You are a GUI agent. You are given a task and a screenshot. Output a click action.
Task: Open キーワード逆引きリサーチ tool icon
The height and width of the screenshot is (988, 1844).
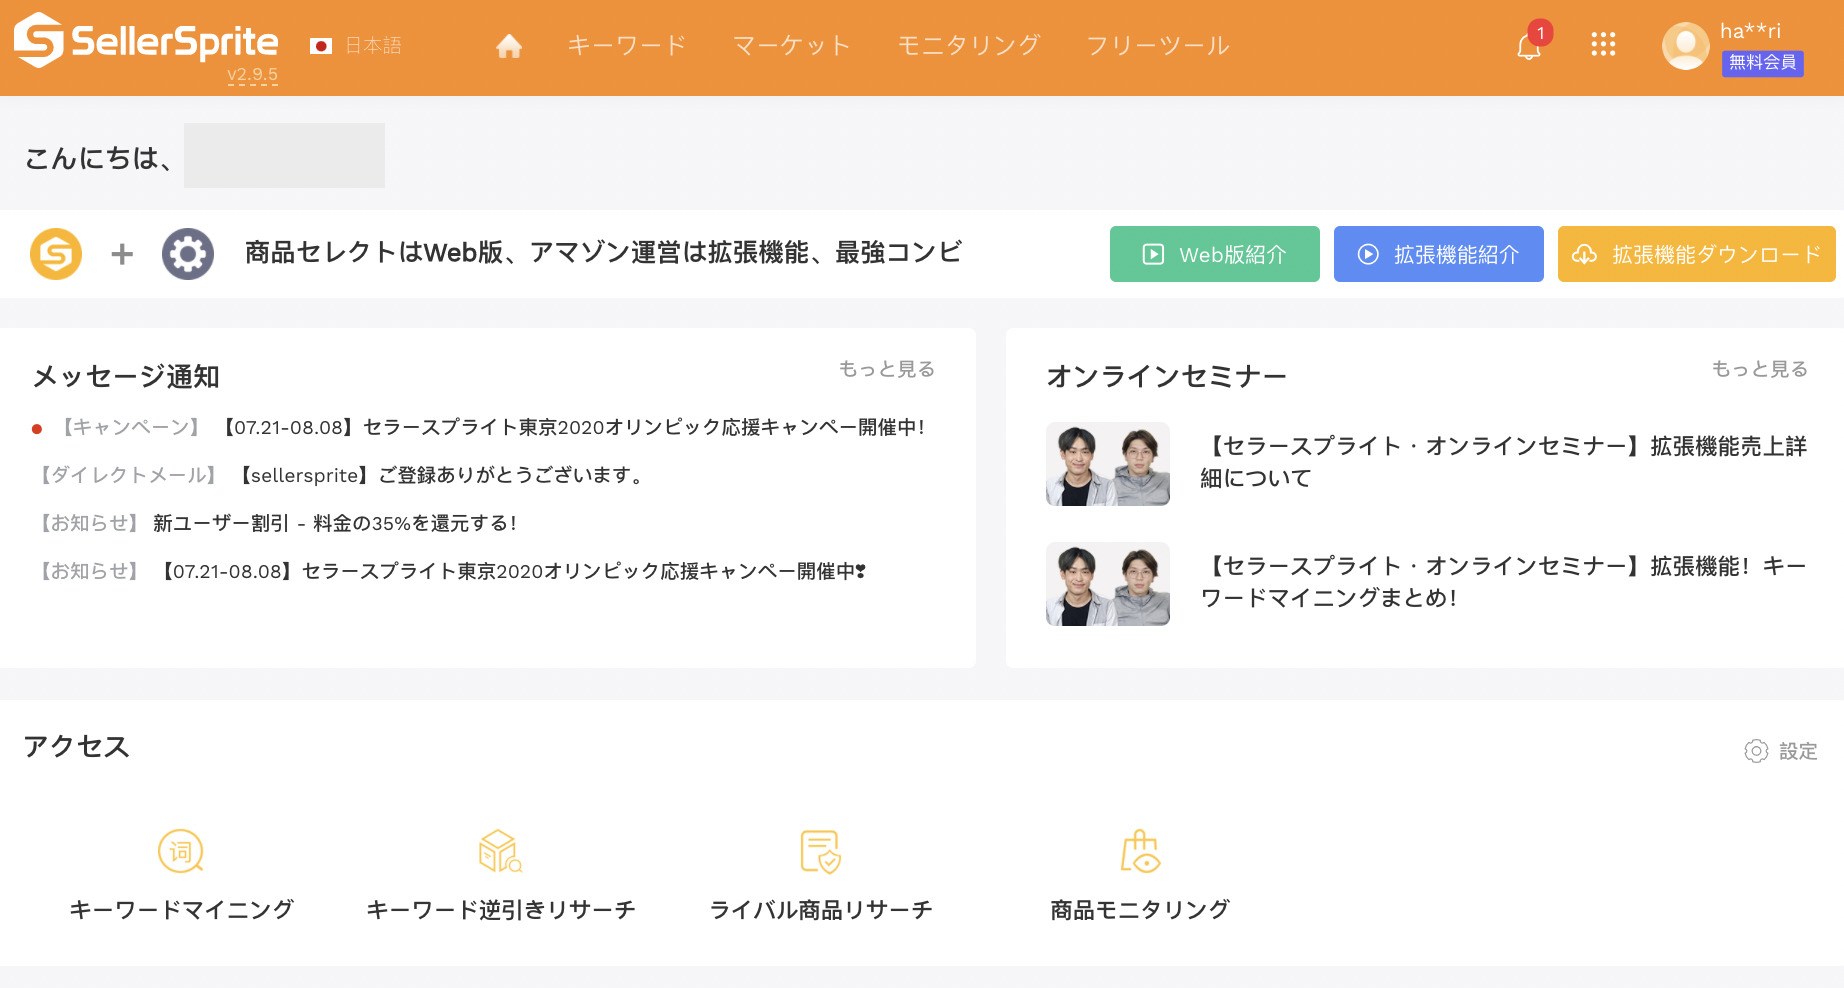point(500,852)
